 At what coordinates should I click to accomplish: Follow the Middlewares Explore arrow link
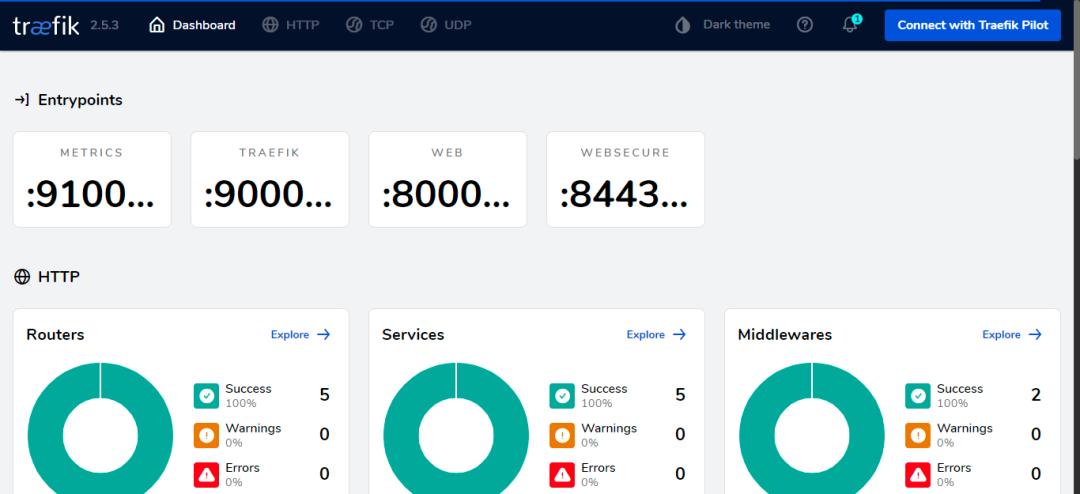click(1012, 335)
